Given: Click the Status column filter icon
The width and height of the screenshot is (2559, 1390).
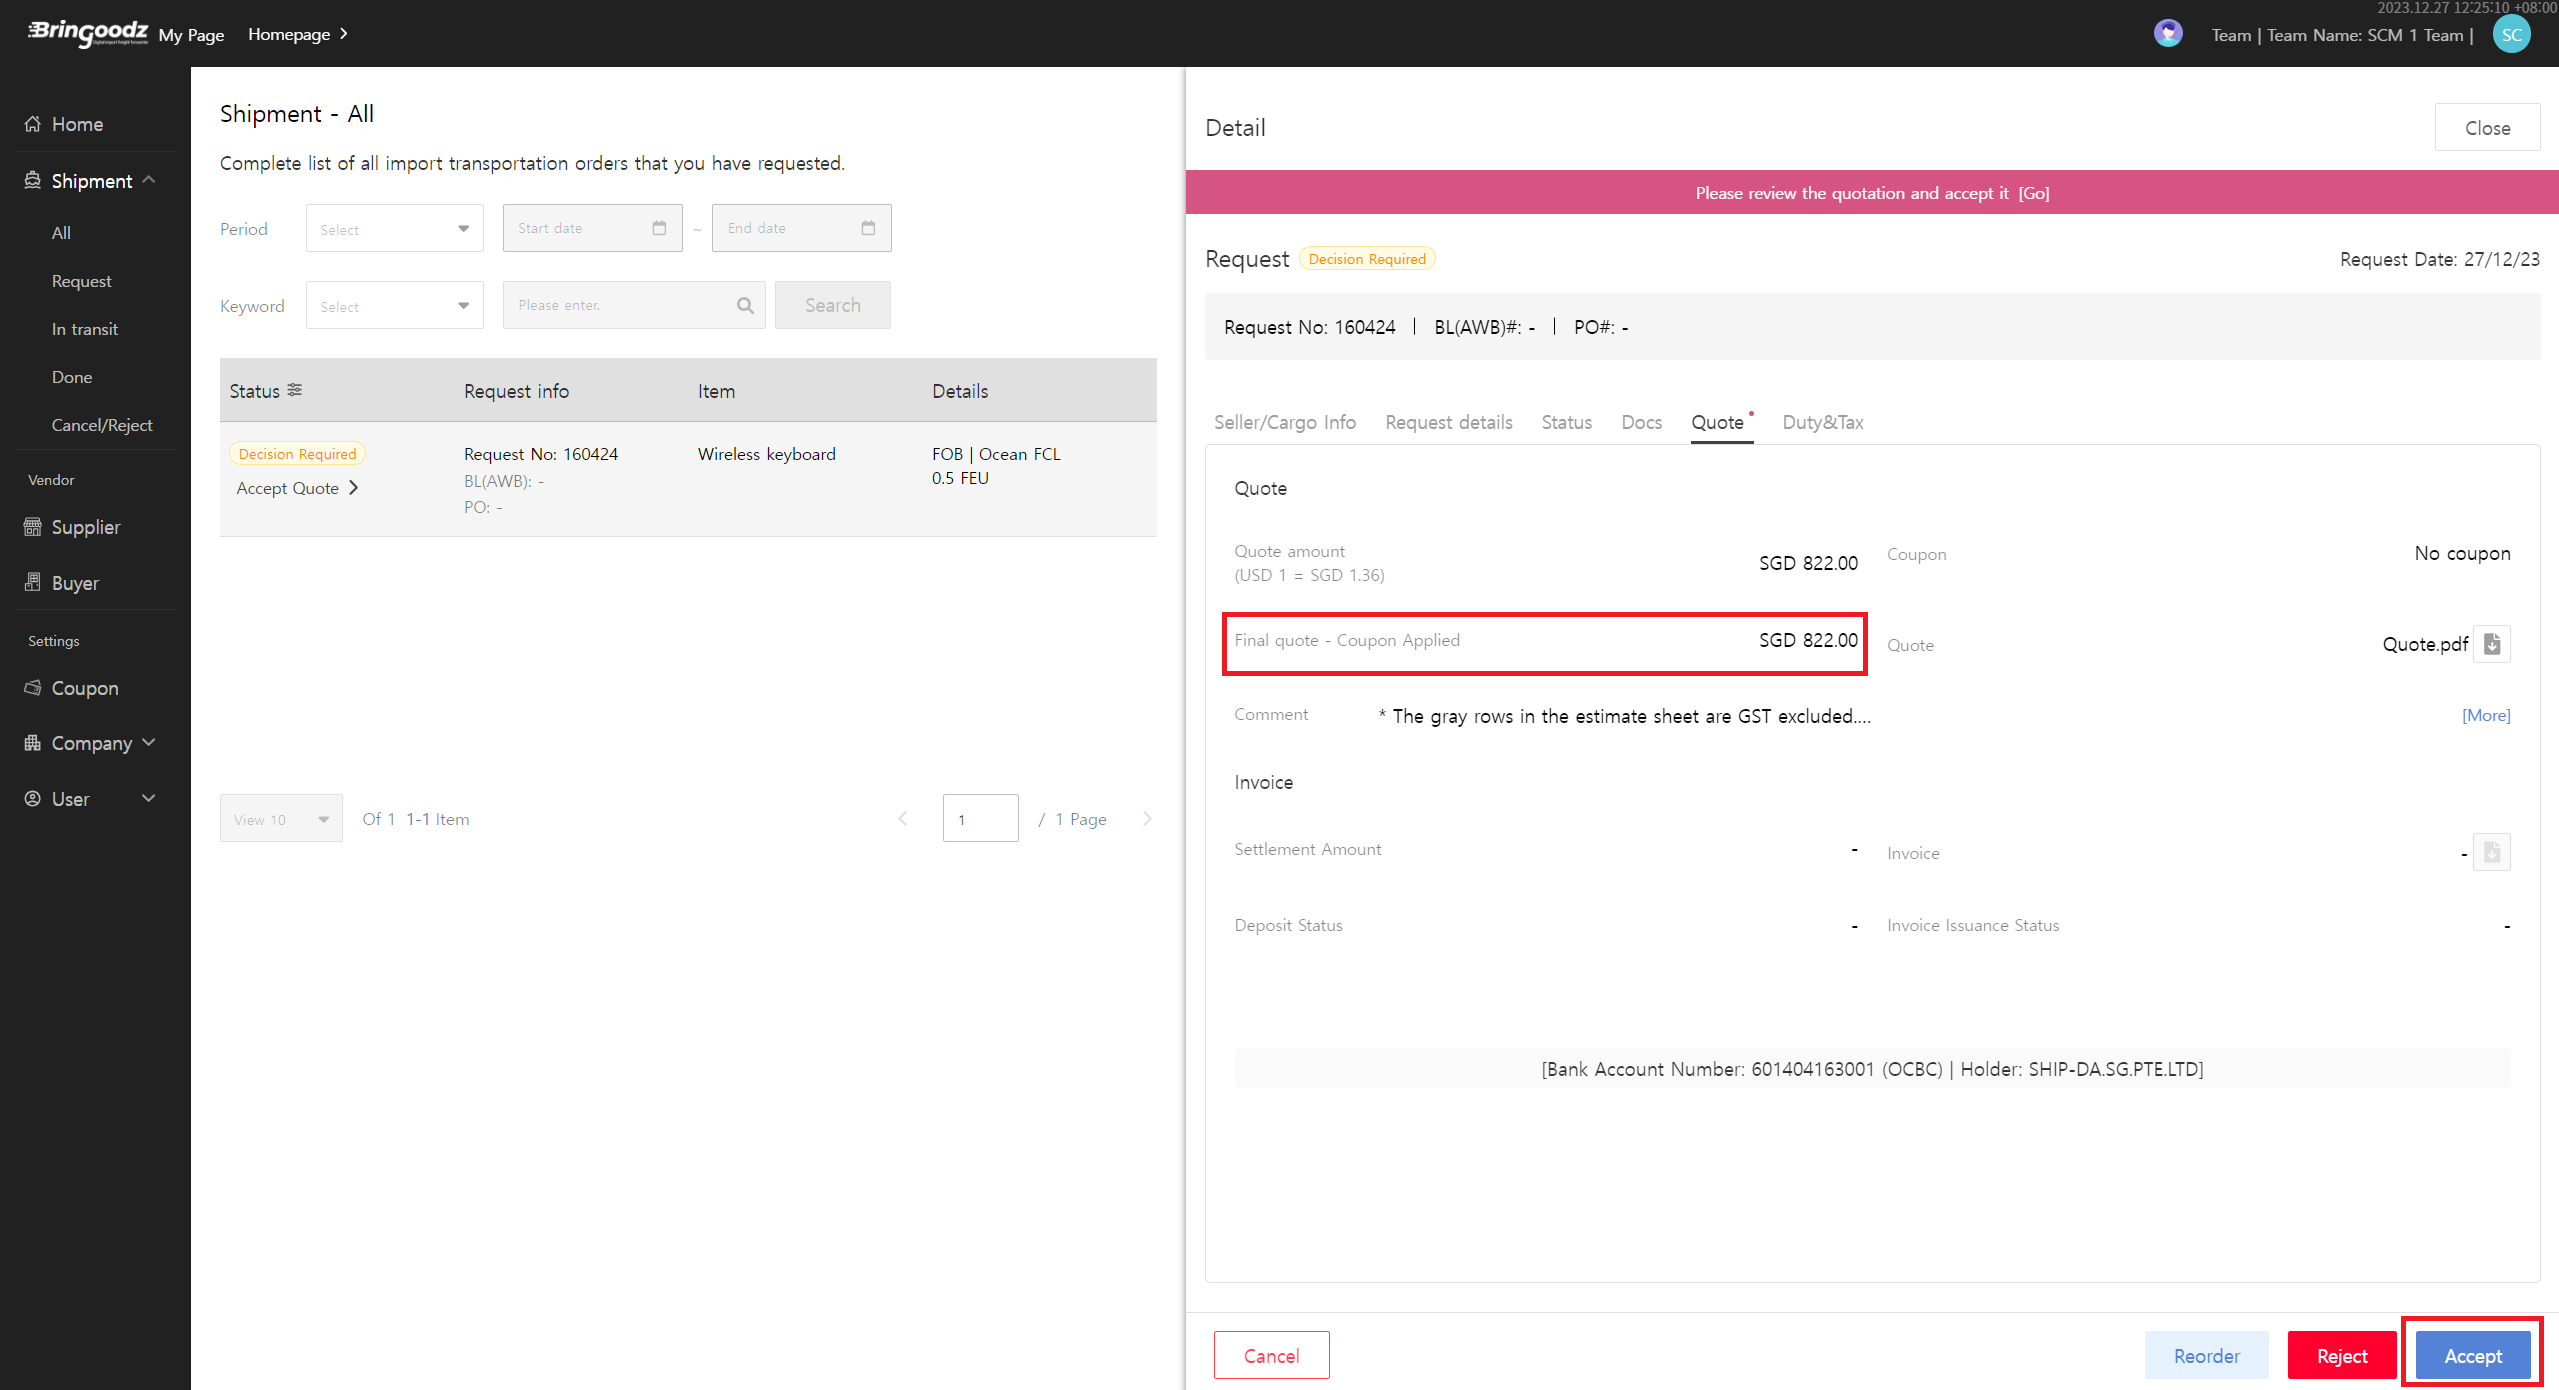Looking at the screenshot, I should pyautogui.click(x=295, y=390).
